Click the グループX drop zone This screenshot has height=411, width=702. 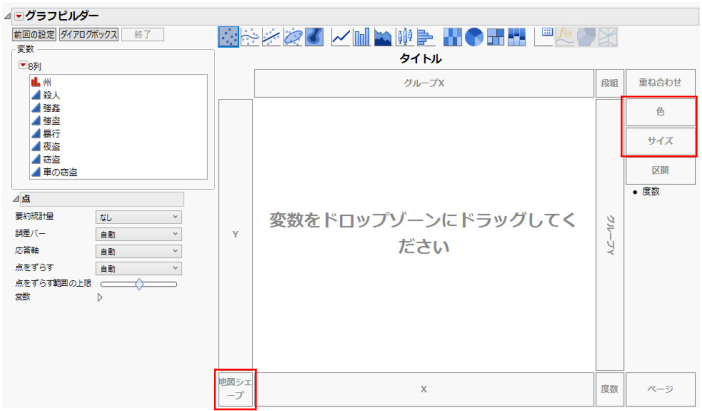tap(424, 83)
